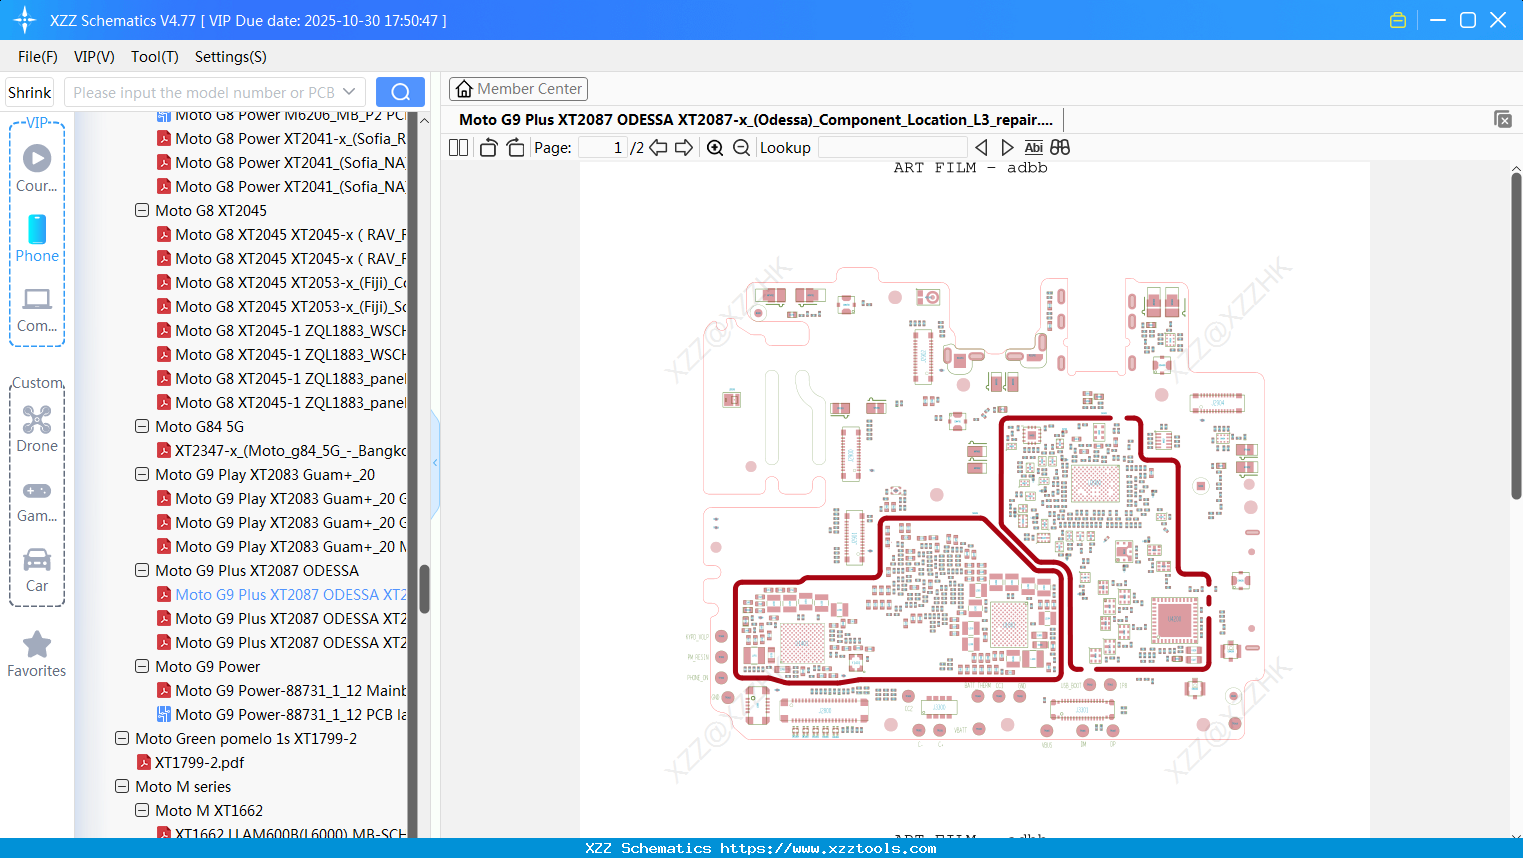The width and height of the screenshot is (1523, 858).
Task: Open Moto G8 XT2045 XT2053-x_(Fiji)_C file
Action: click(282, 283)
